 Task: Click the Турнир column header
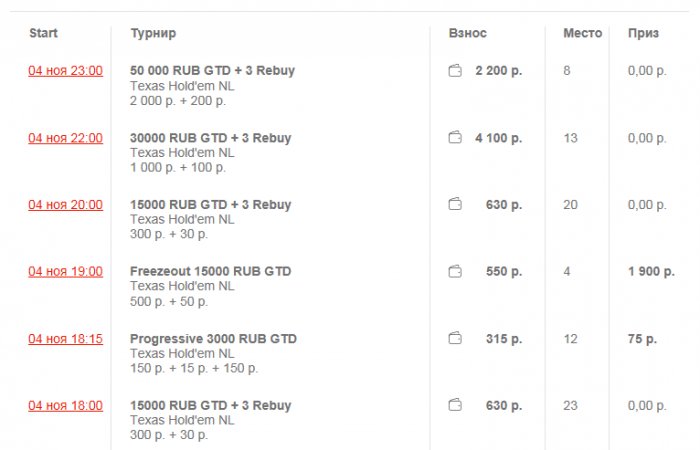(x=153, y=34)
